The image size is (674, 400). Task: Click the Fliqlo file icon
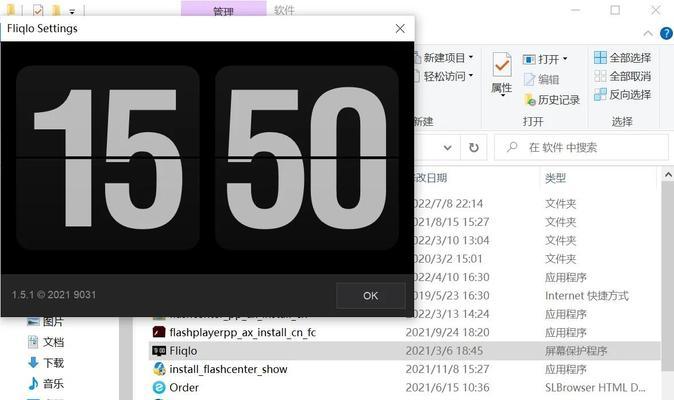point(159,351)
